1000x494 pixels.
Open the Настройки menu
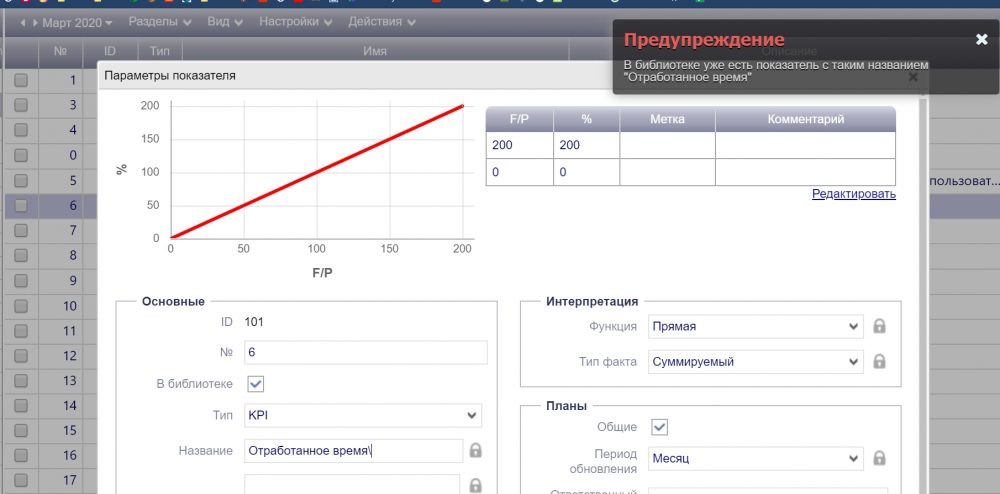point(295,22)
